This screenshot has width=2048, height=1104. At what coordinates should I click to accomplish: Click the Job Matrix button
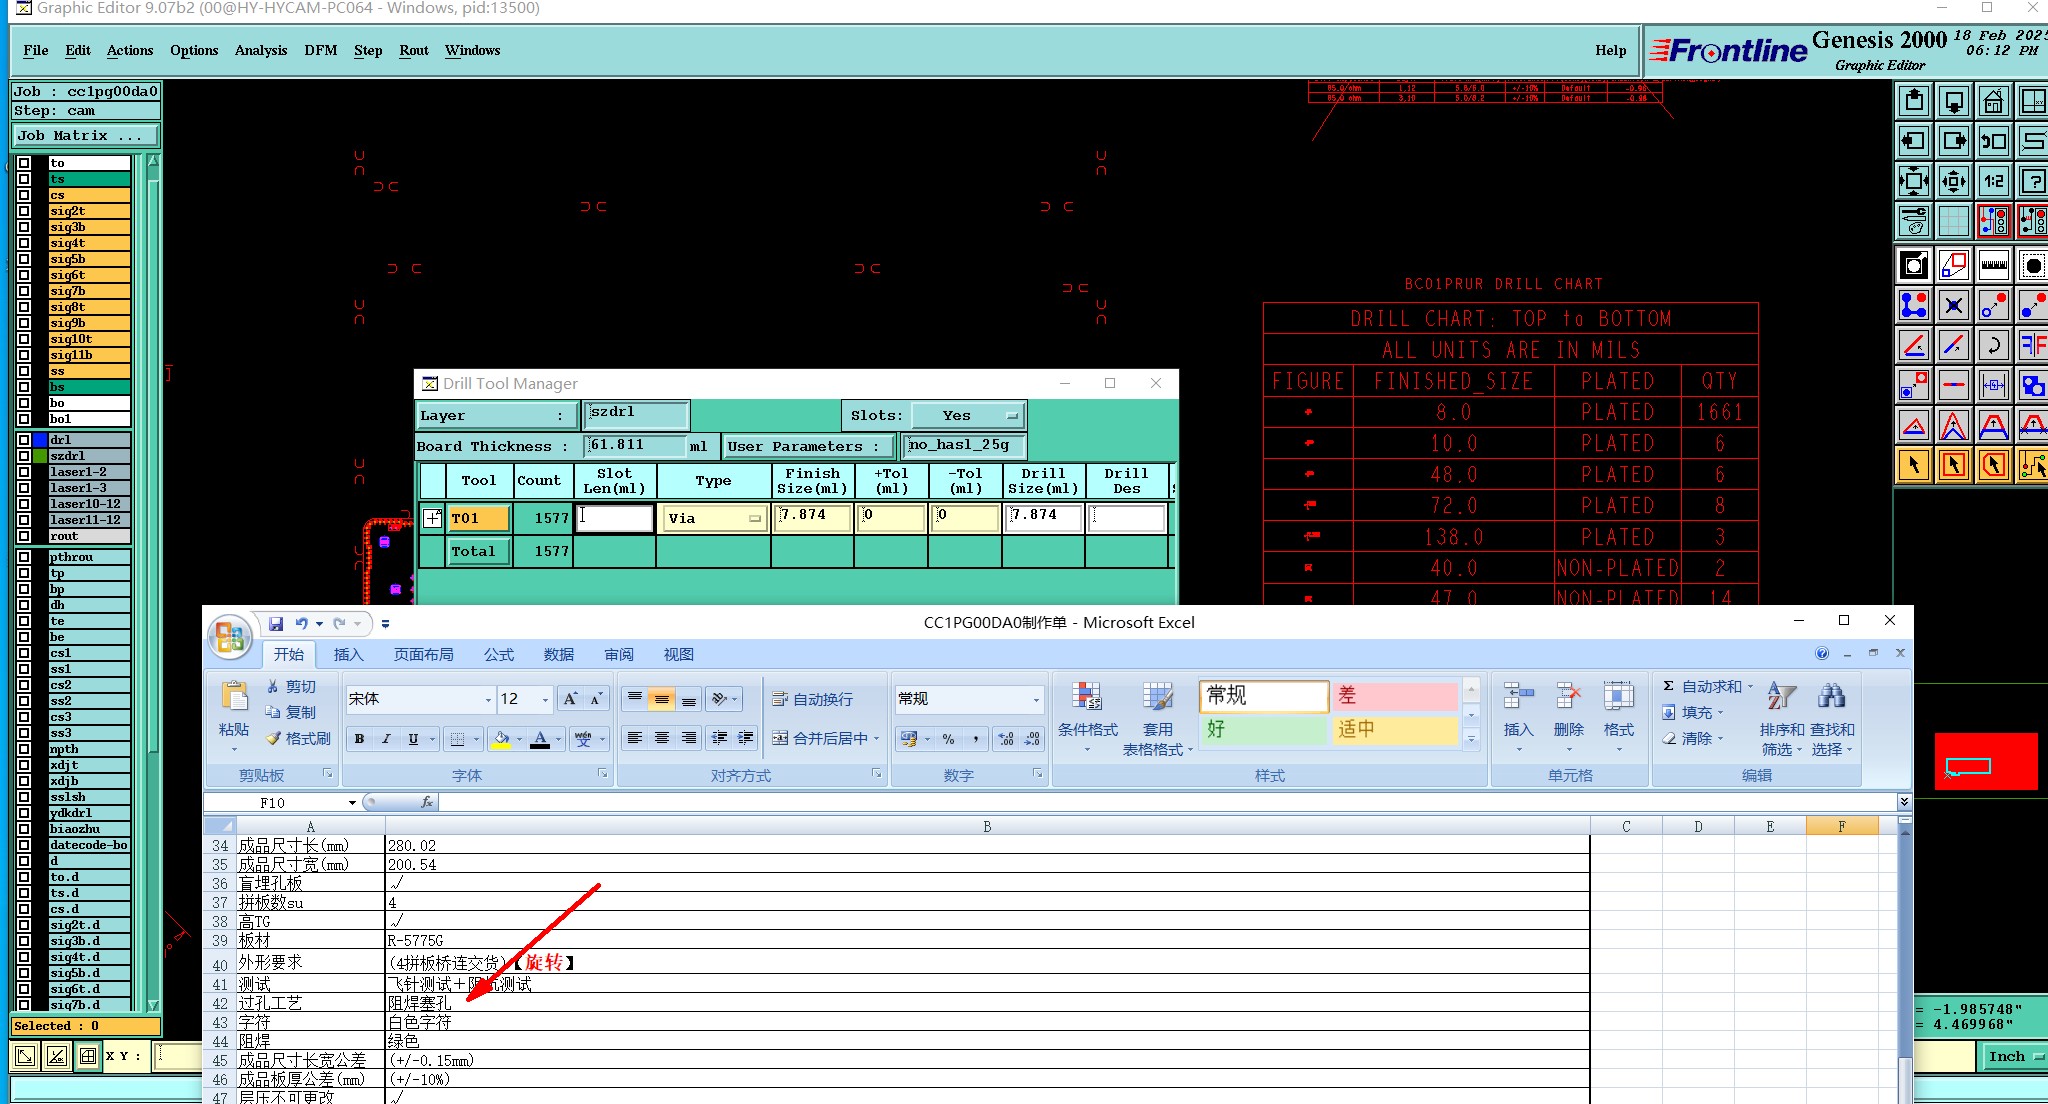pyautogui.click(x=84, y=135)
